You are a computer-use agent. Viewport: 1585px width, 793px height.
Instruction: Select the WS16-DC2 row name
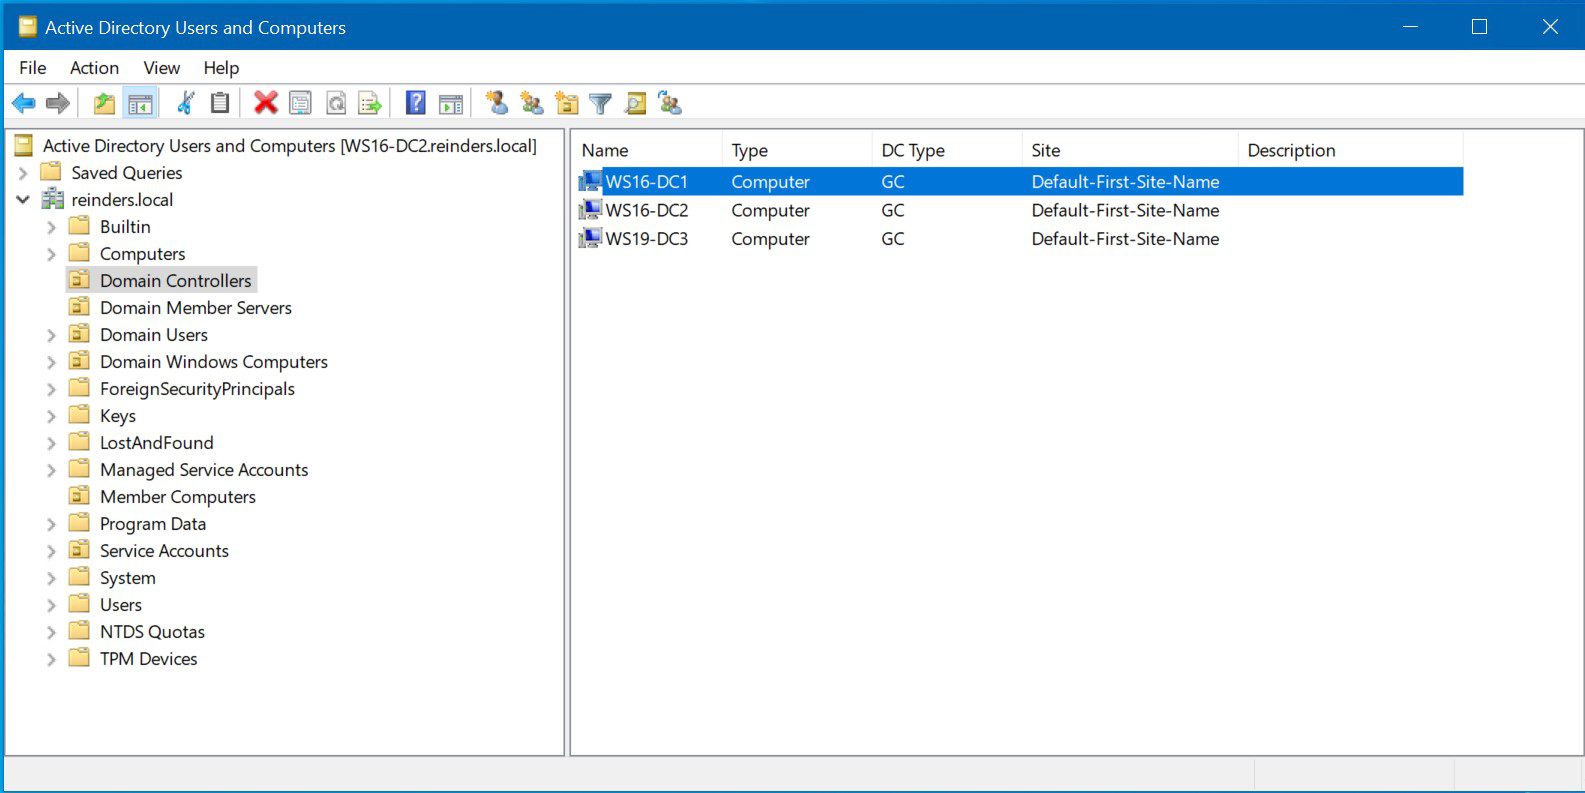pyautogui.click(x=647, y=210)
